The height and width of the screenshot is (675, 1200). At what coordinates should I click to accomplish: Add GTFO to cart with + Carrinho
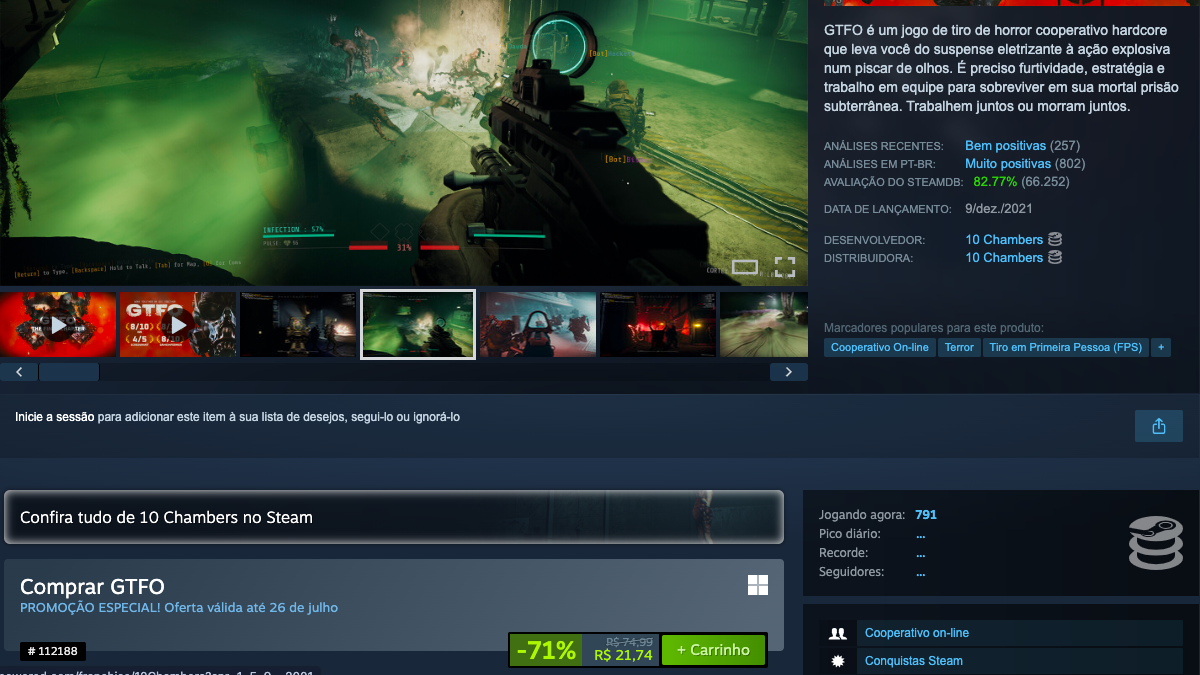[713, 650]
